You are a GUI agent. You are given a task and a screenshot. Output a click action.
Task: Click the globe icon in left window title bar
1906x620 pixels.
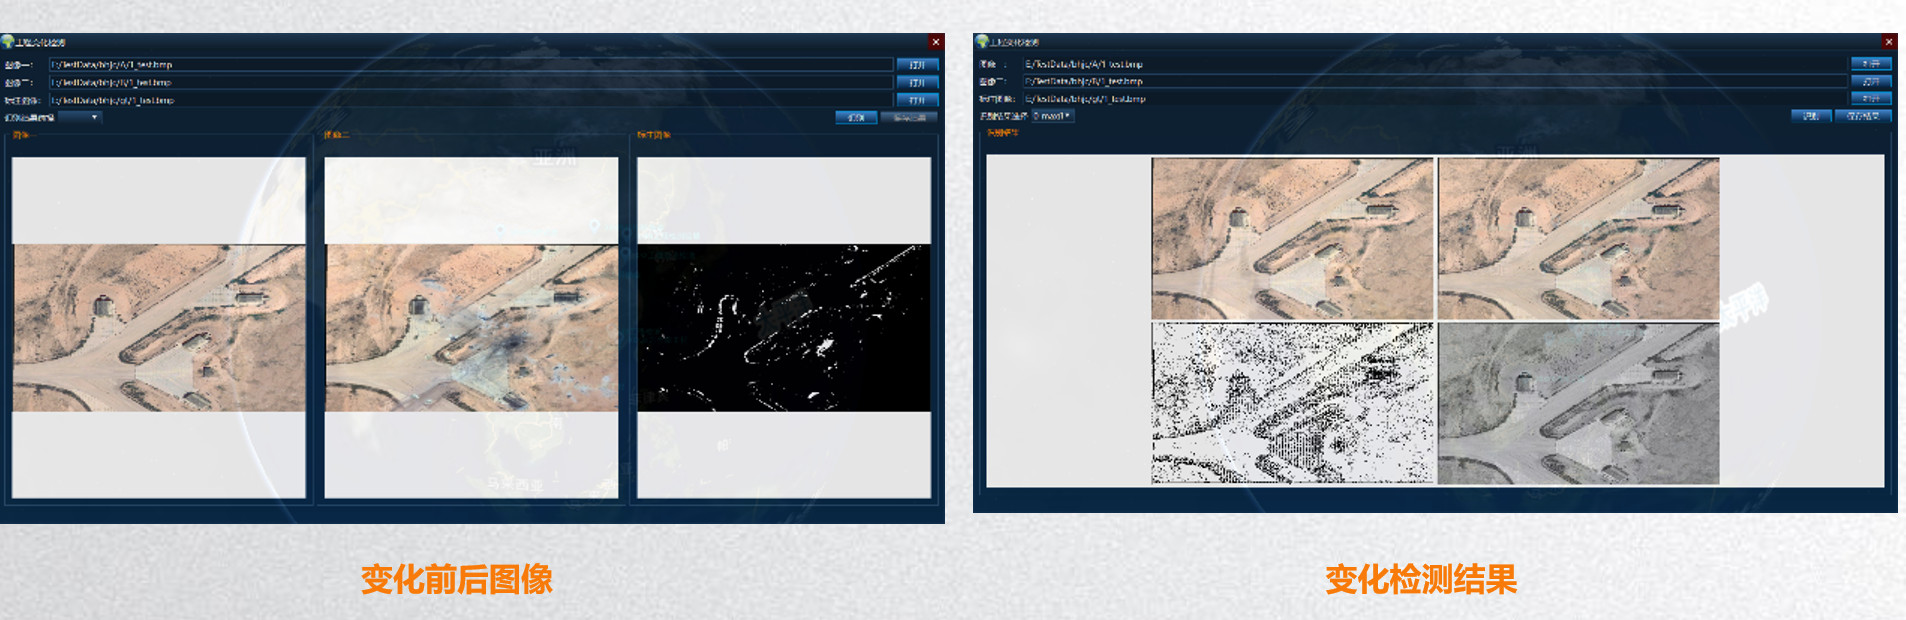pyautogui.click(x=7, y=41)
